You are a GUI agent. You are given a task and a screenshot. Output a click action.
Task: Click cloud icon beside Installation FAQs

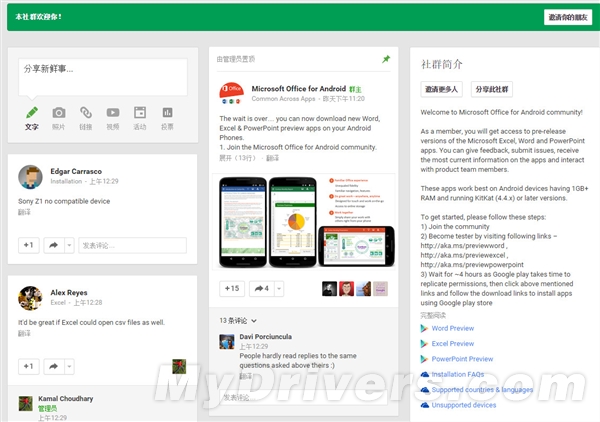click(425, 374)
